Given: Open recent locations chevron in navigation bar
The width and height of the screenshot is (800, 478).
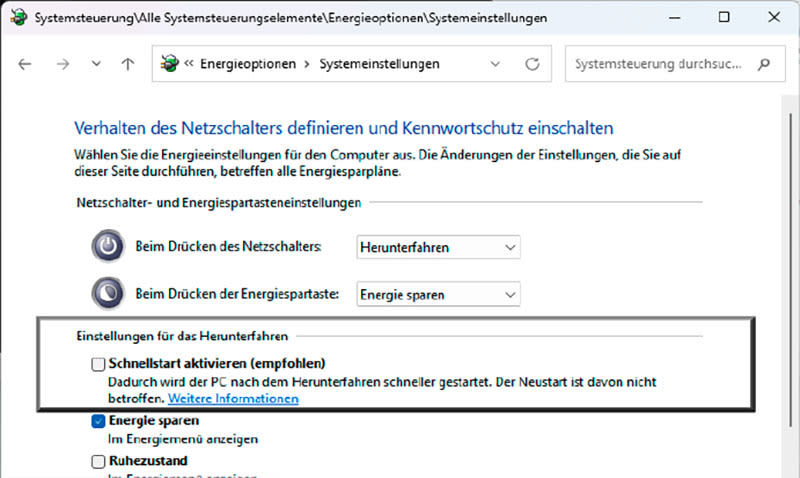Looking at the screenshot, I should [96, 64].
